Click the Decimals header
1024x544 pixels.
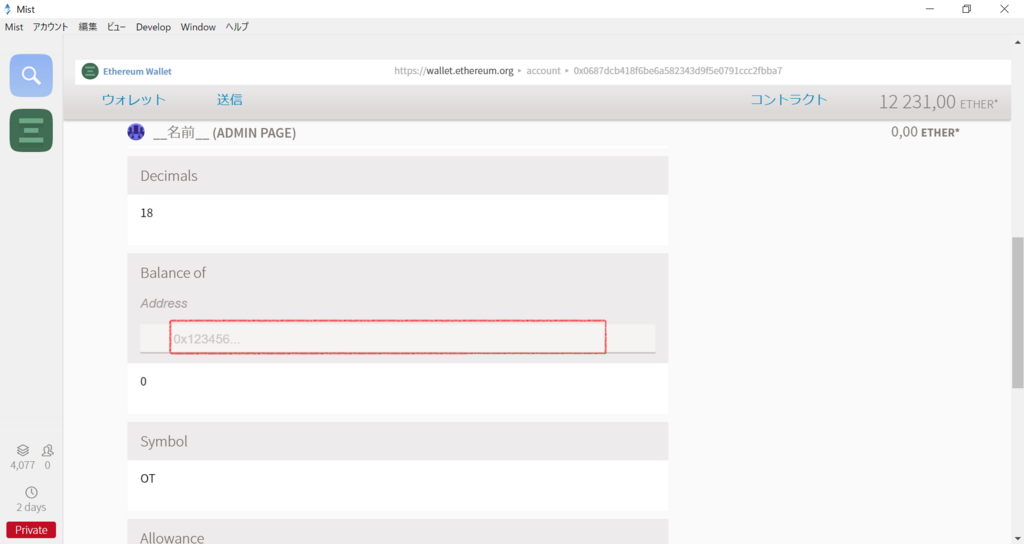click(398, 175)
